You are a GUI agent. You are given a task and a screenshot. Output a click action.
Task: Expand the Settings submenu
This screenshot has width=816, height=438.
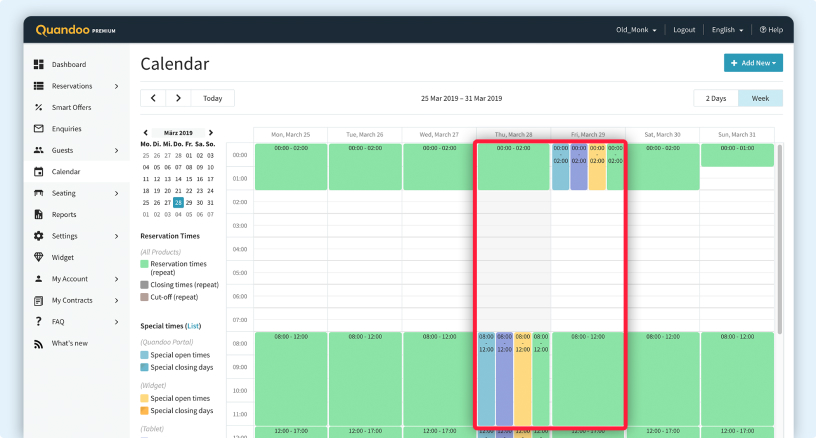pos(117,236)
